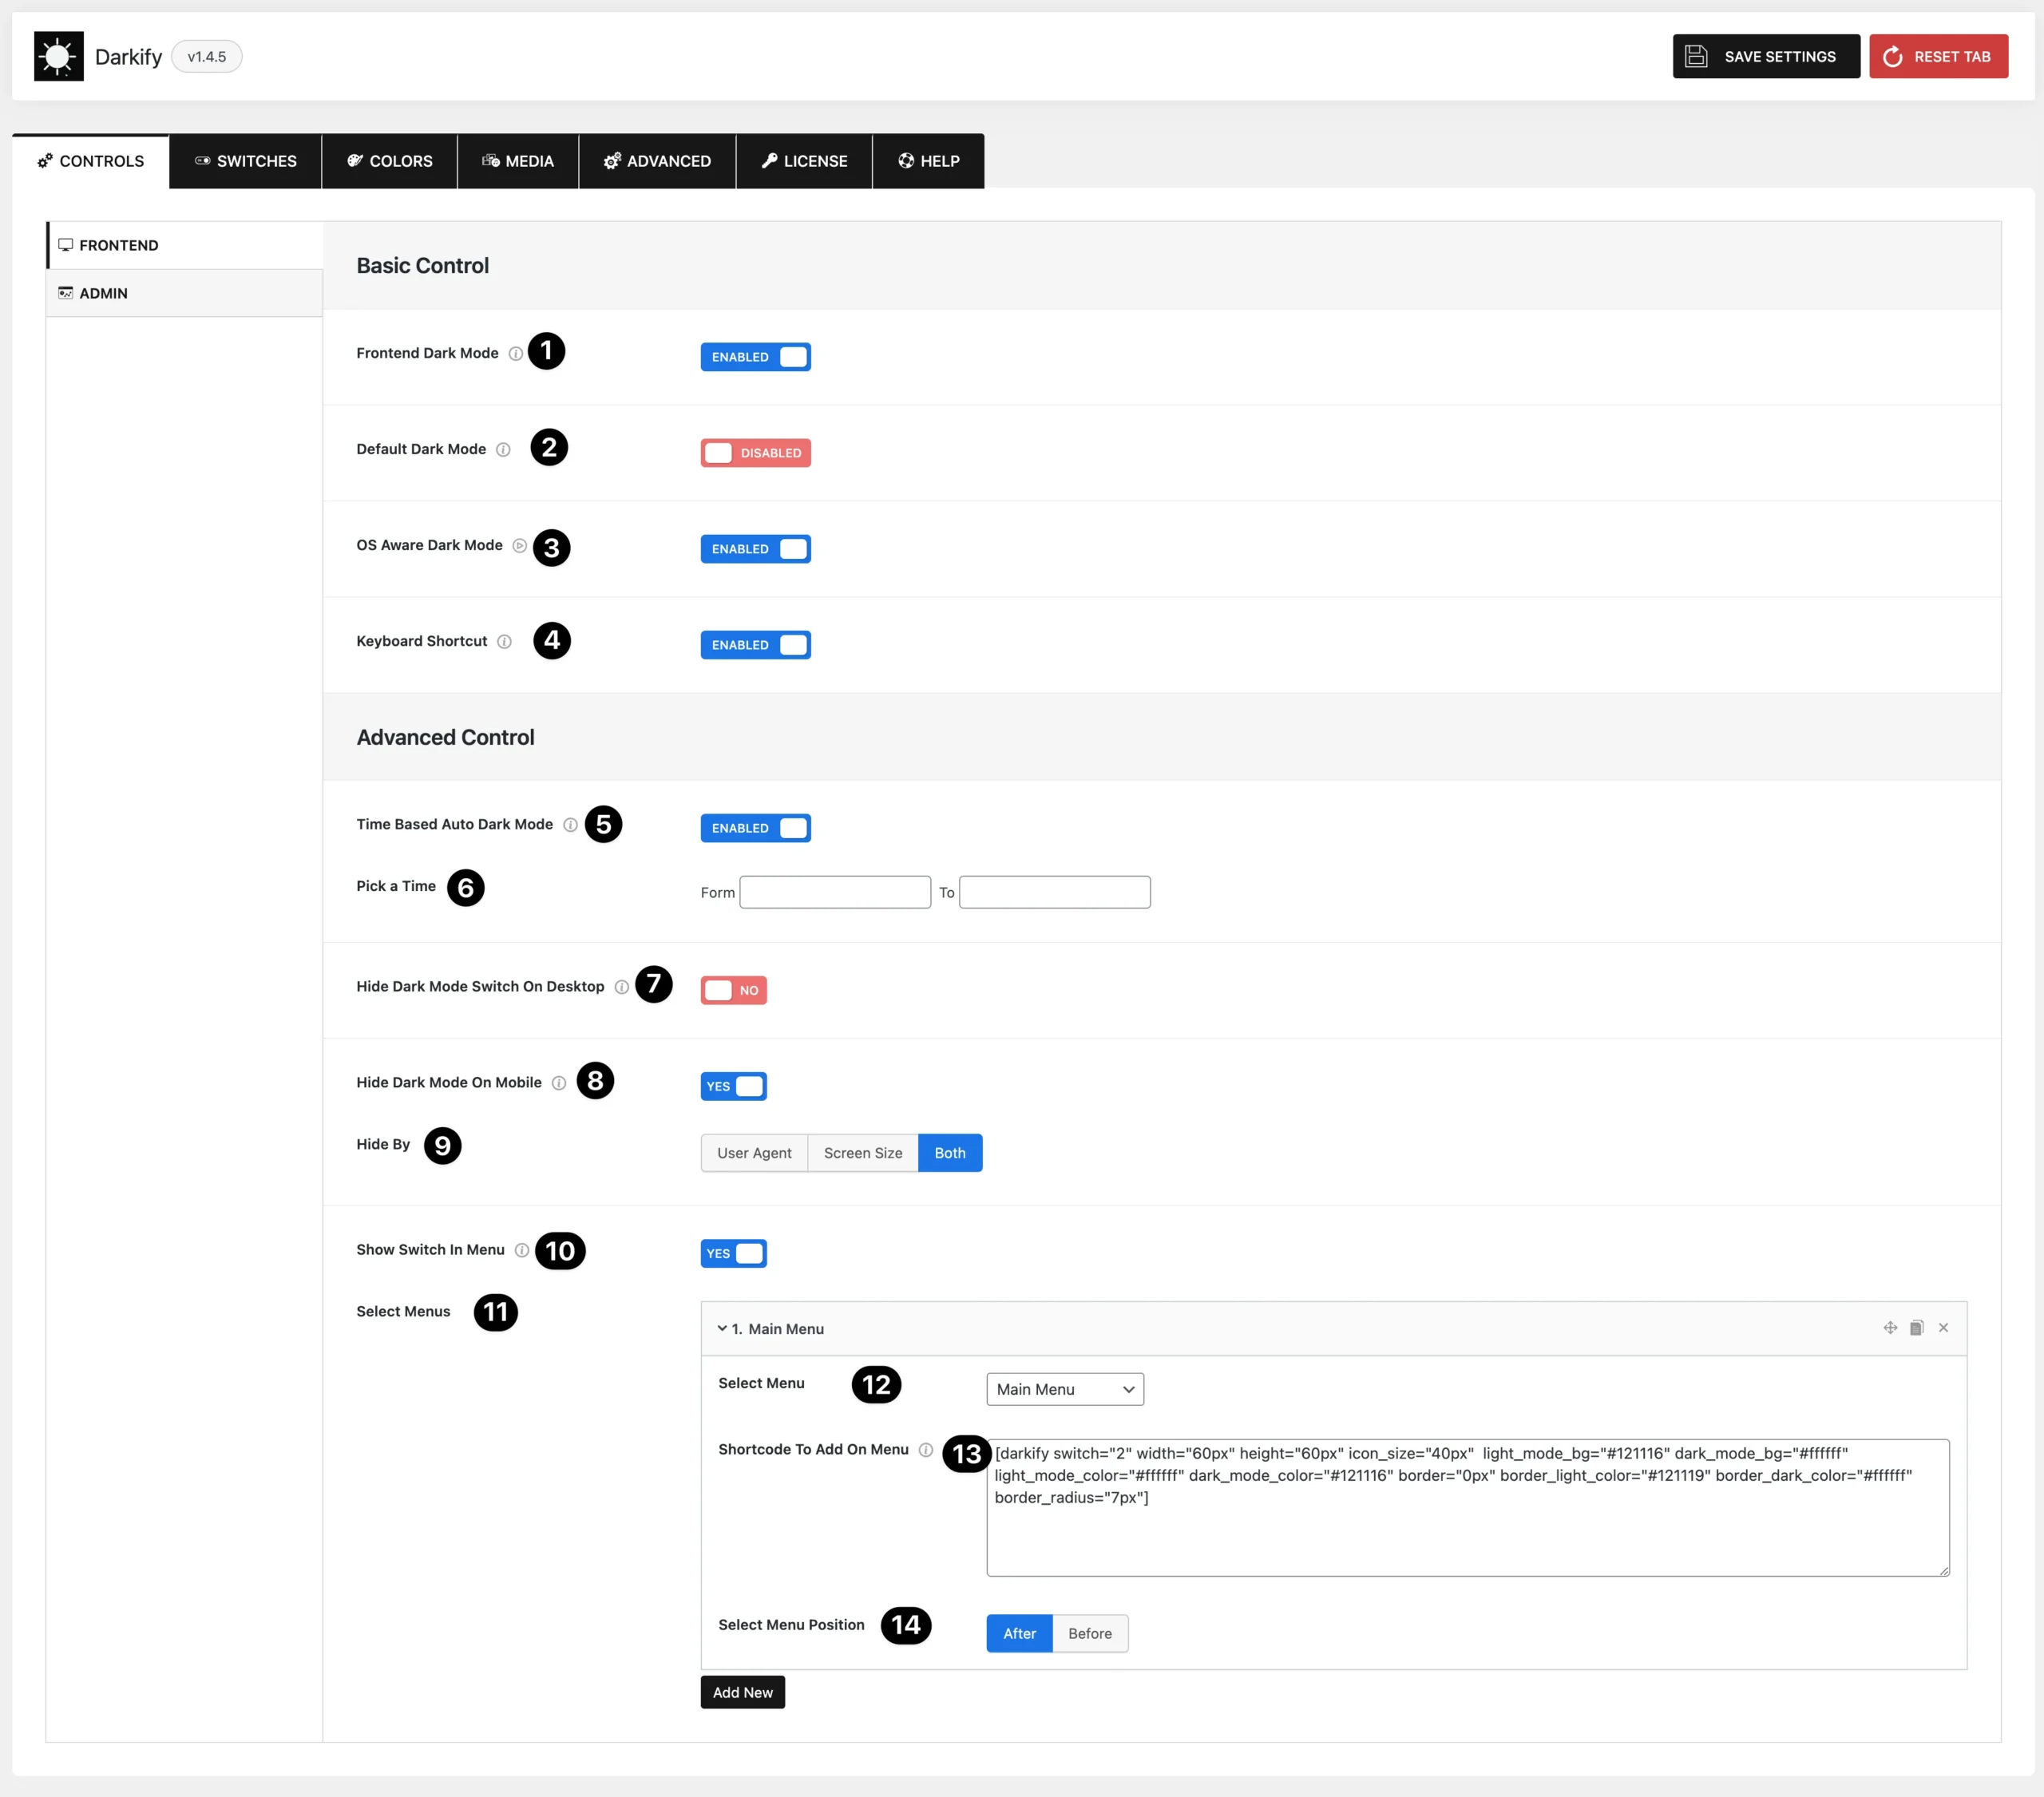Screen dimensions: 2044x1797
Task: Click the duplicate icon on Main Menu row
Action: click(1916, 1327)
